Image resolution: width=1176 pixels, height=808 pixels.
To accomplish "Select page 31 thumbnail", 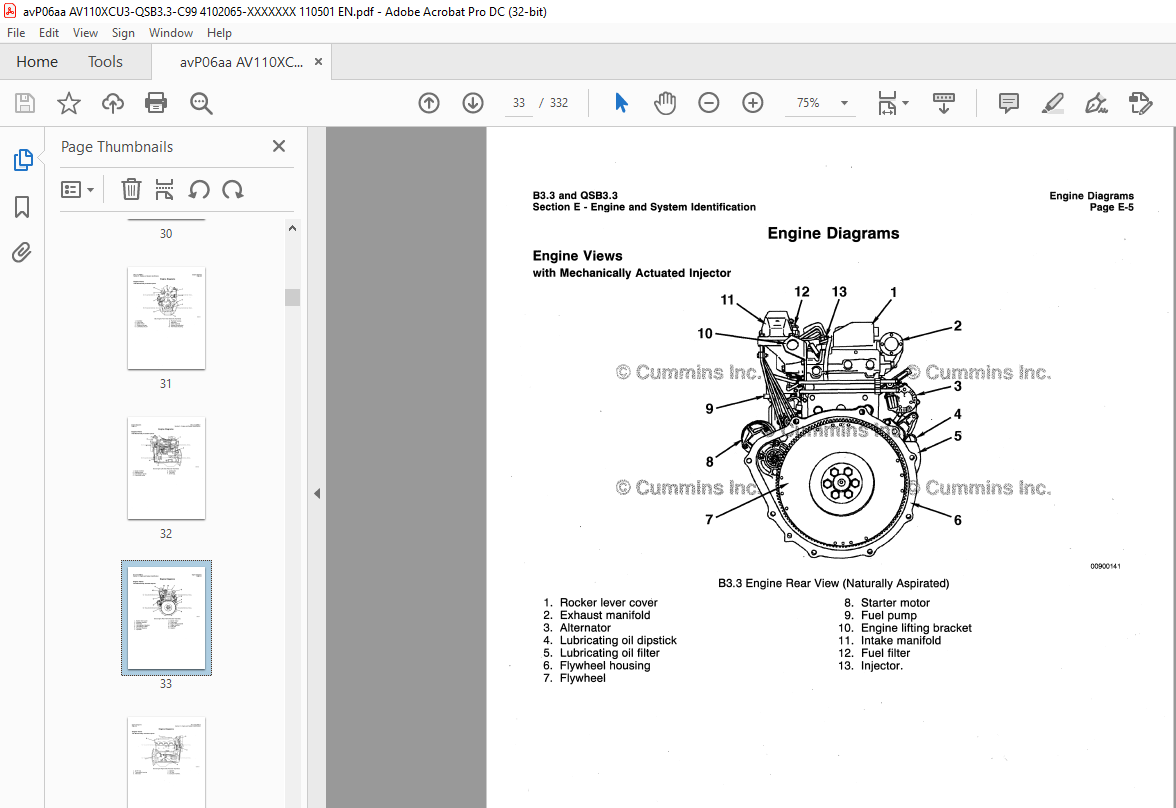I will coord(166,318).
